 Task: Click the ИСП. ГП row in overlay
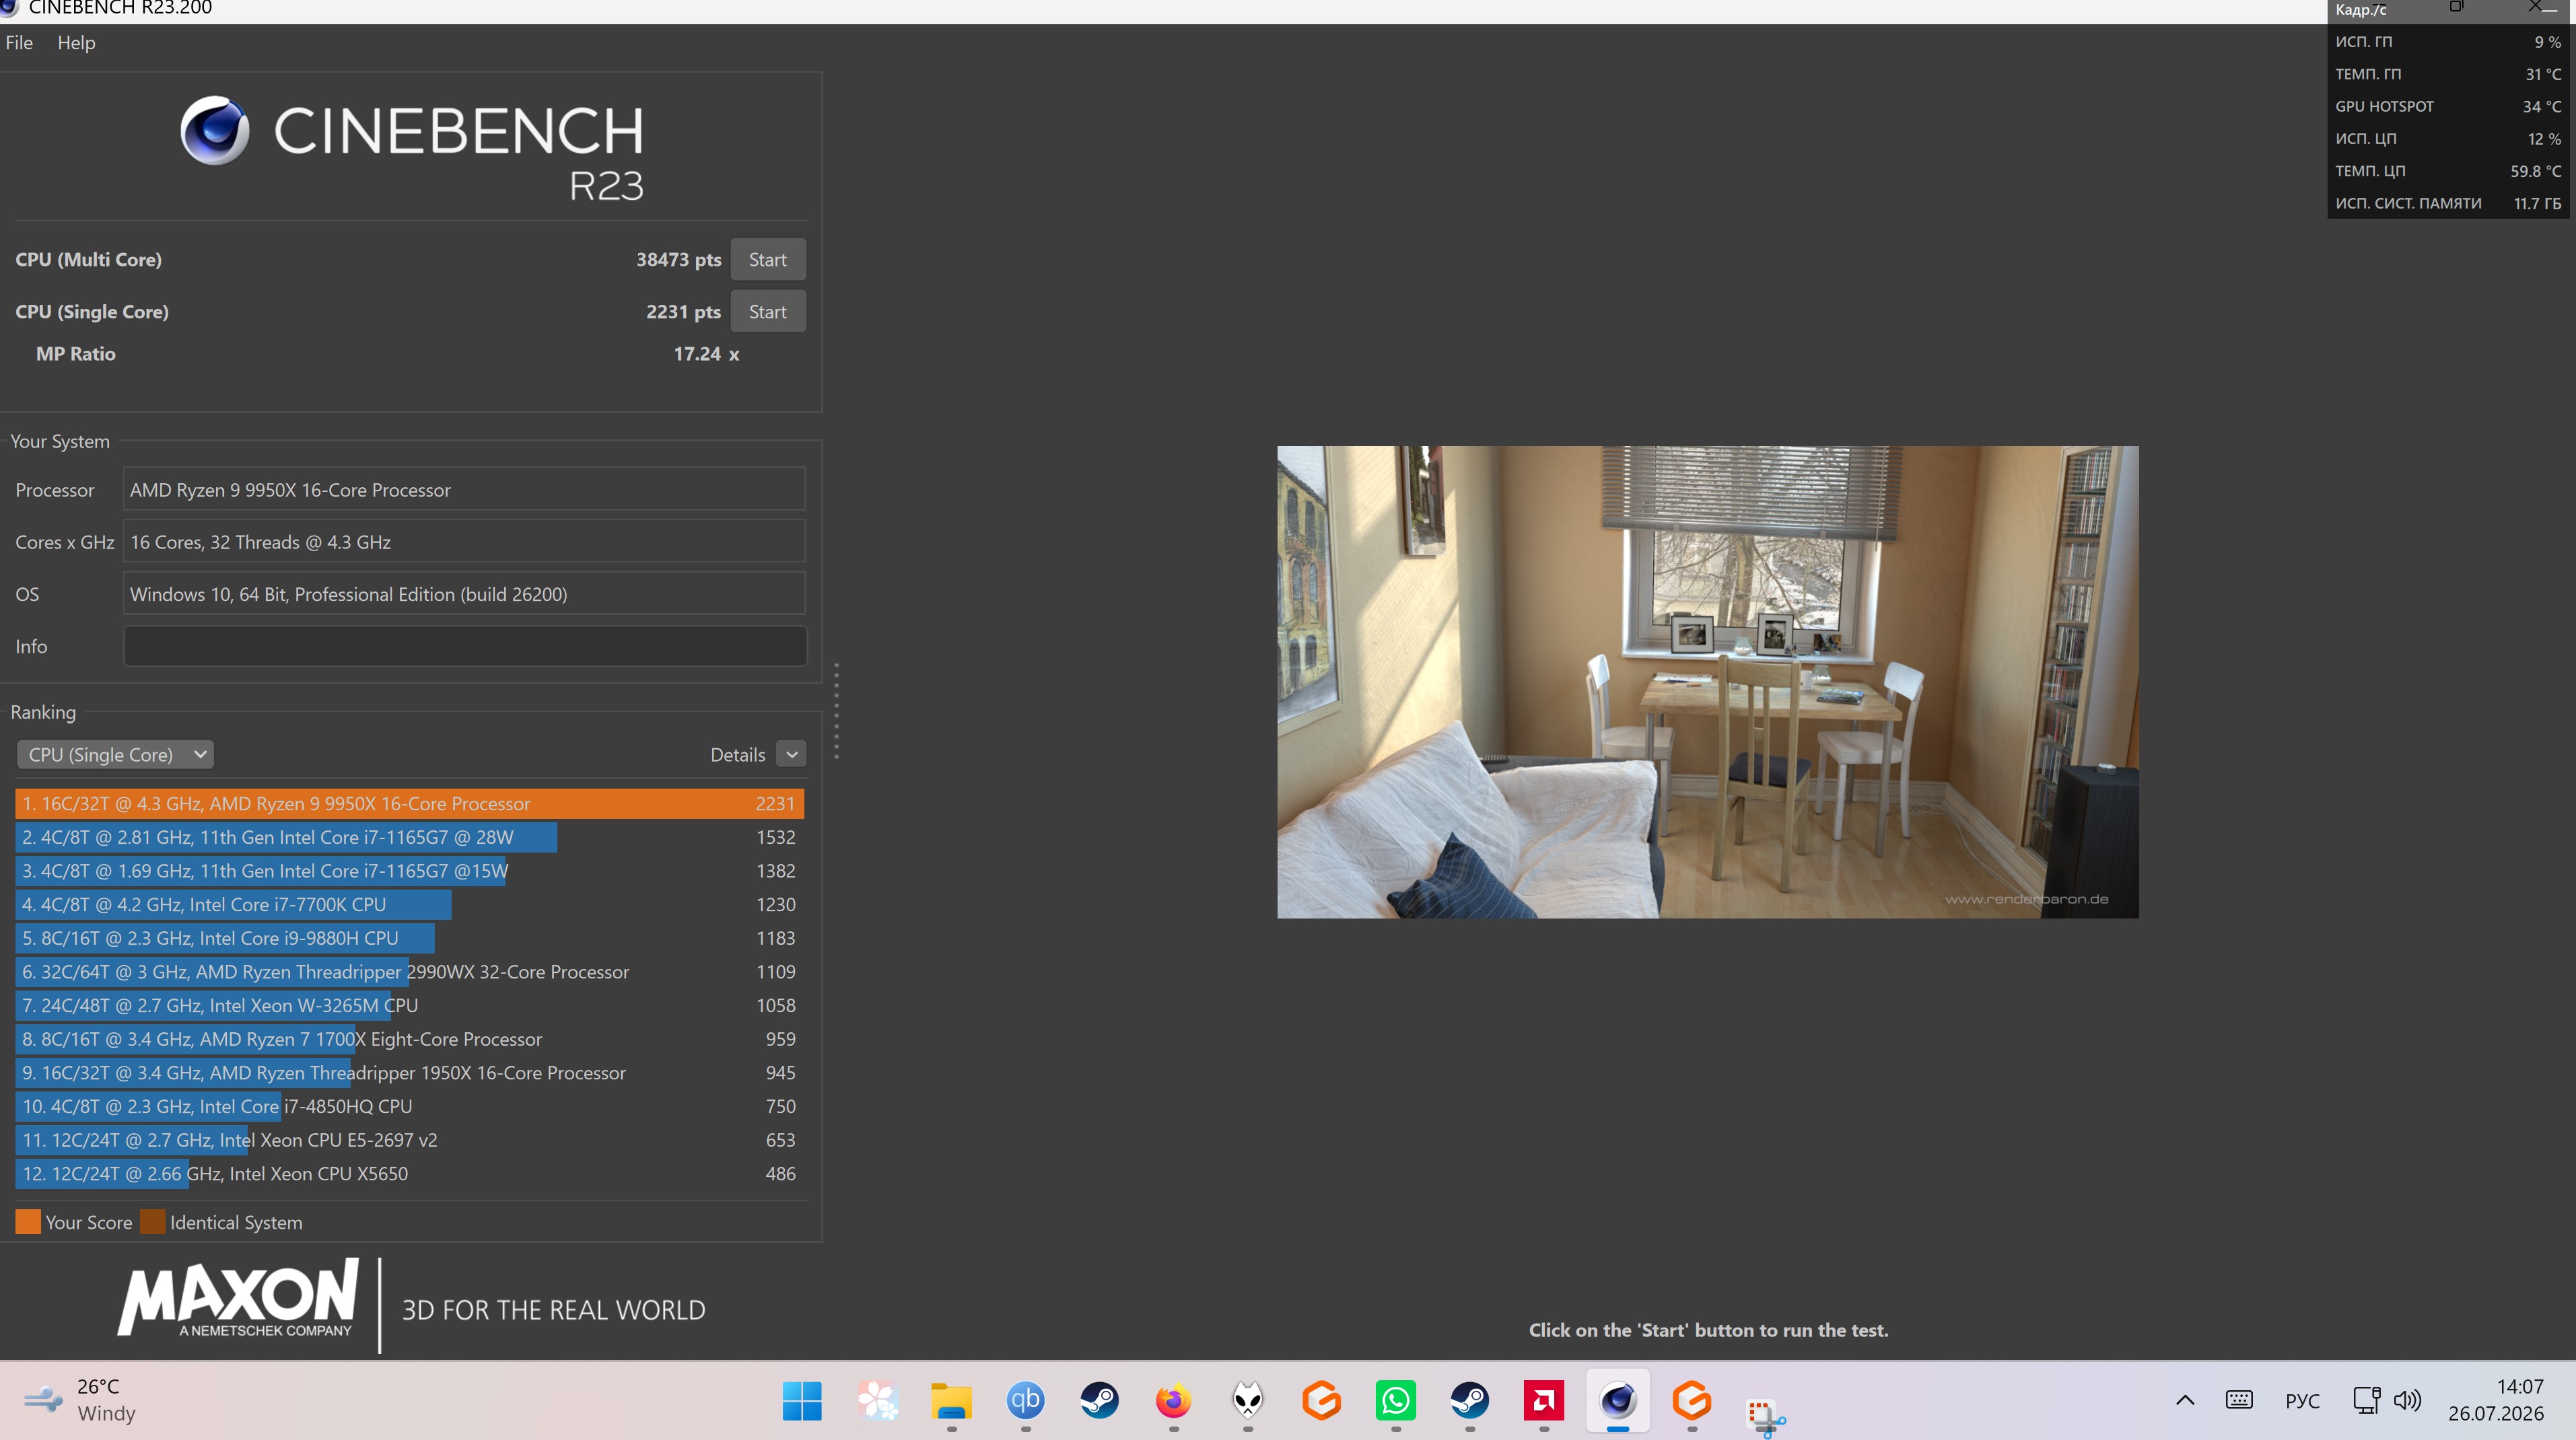tap(2448, 42)
